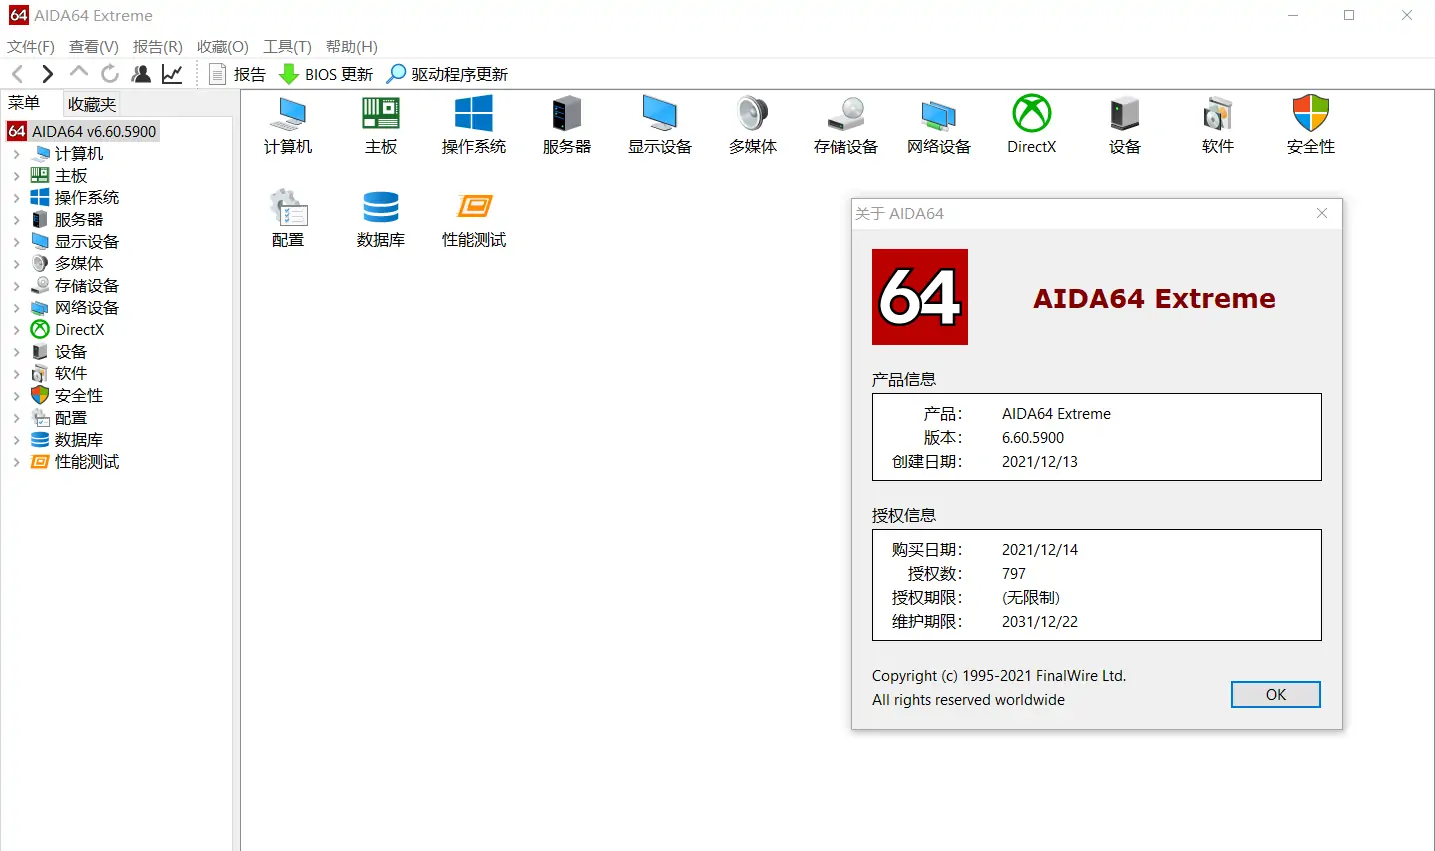Image resolution: width=1435 pixels, height=851 pixels.
Task: Expand the 网络设备 tree node
Action: point(16,308)
